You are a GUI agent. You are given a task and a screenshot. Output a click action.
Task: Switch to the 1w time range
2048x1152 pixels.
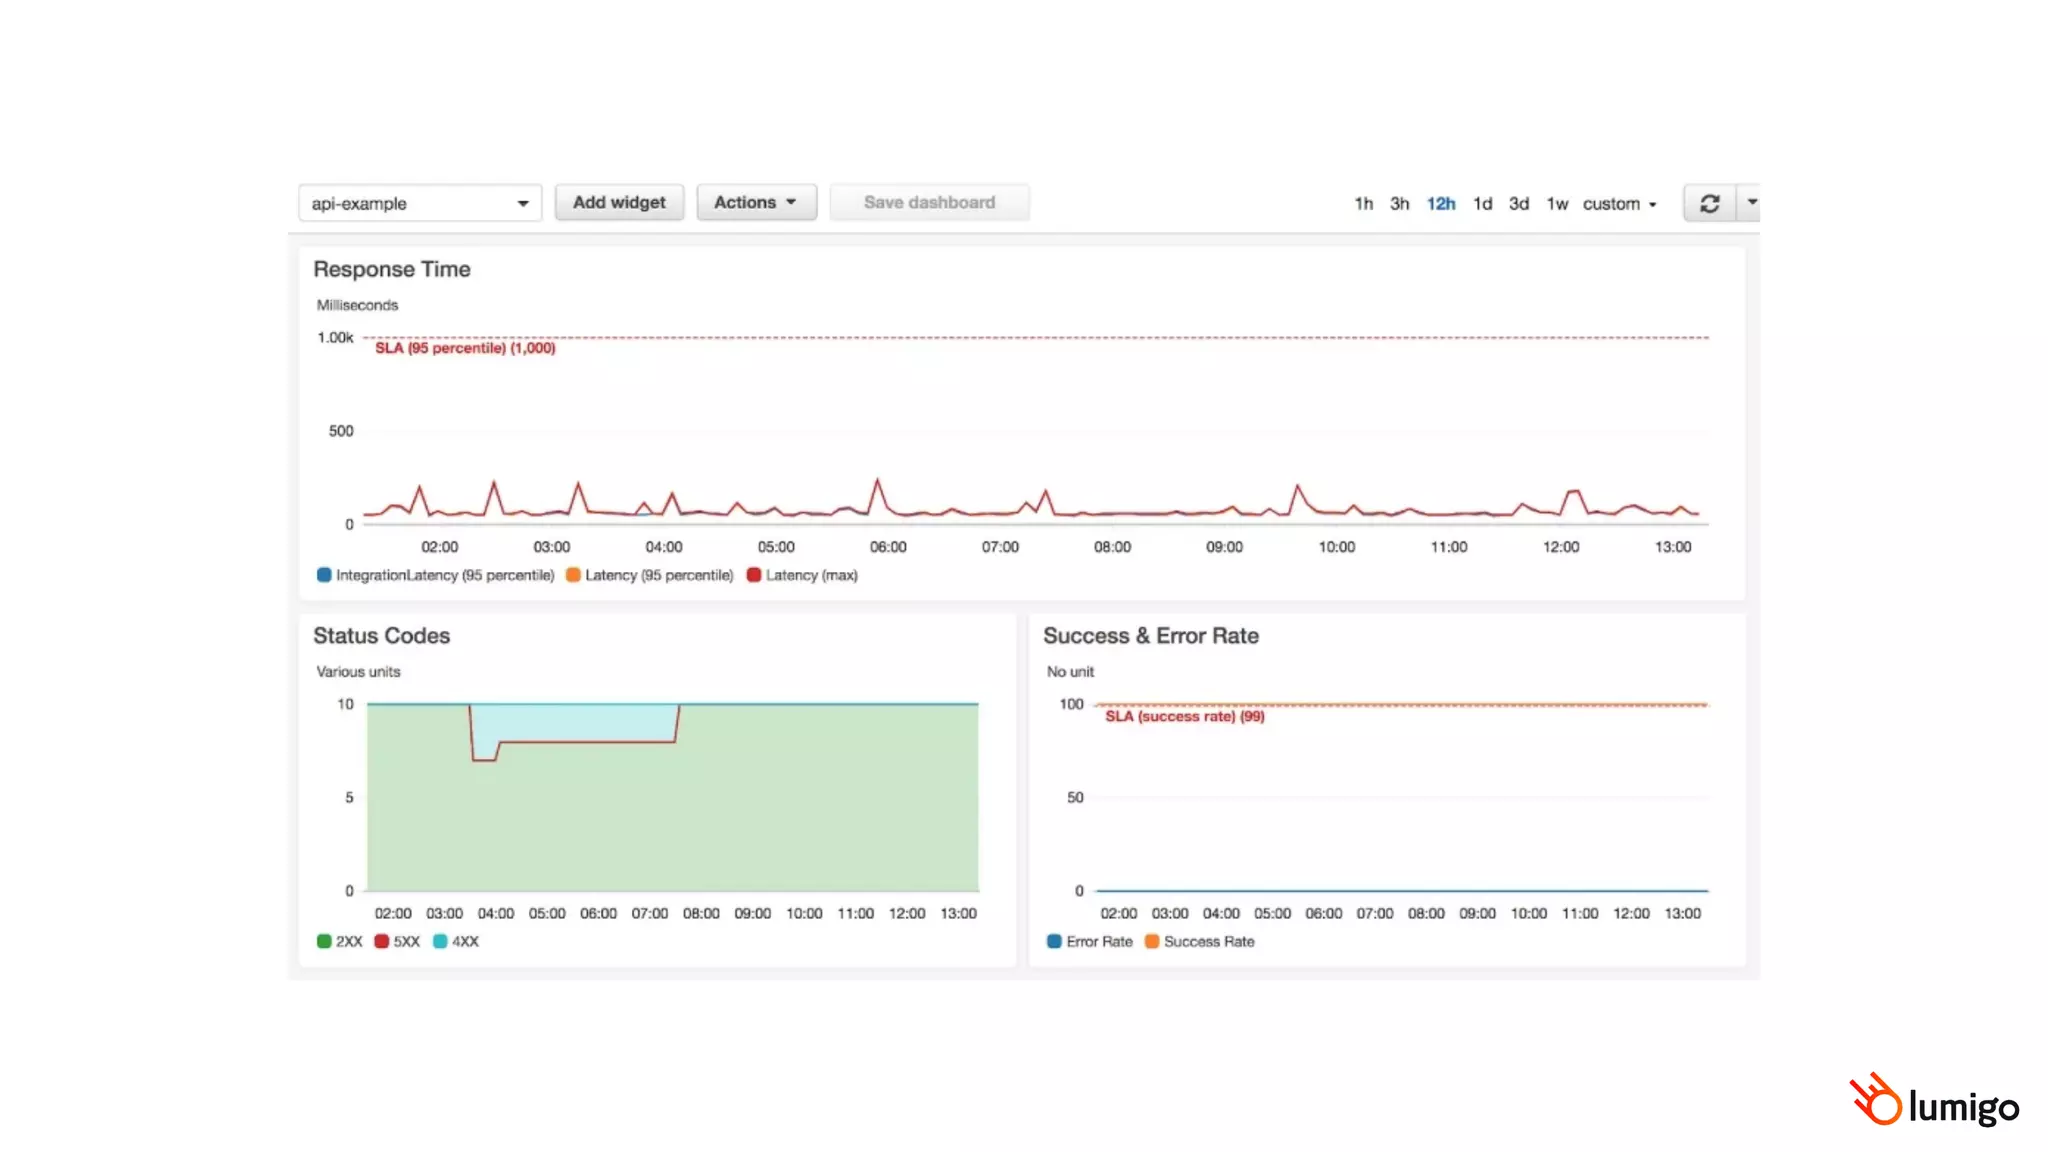coord(1557,204)
